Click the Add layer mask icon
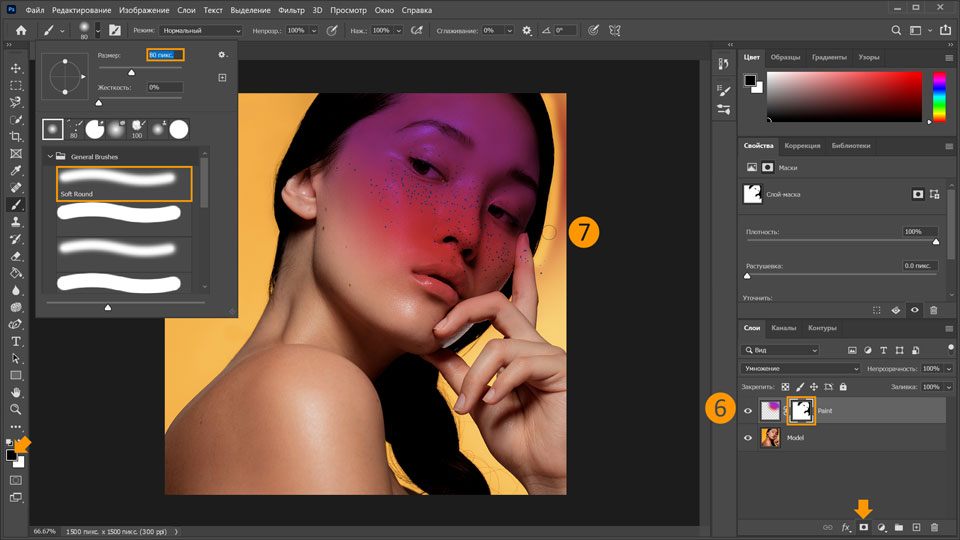The width and height of the screenshot is (960, 540). (864, 527)
